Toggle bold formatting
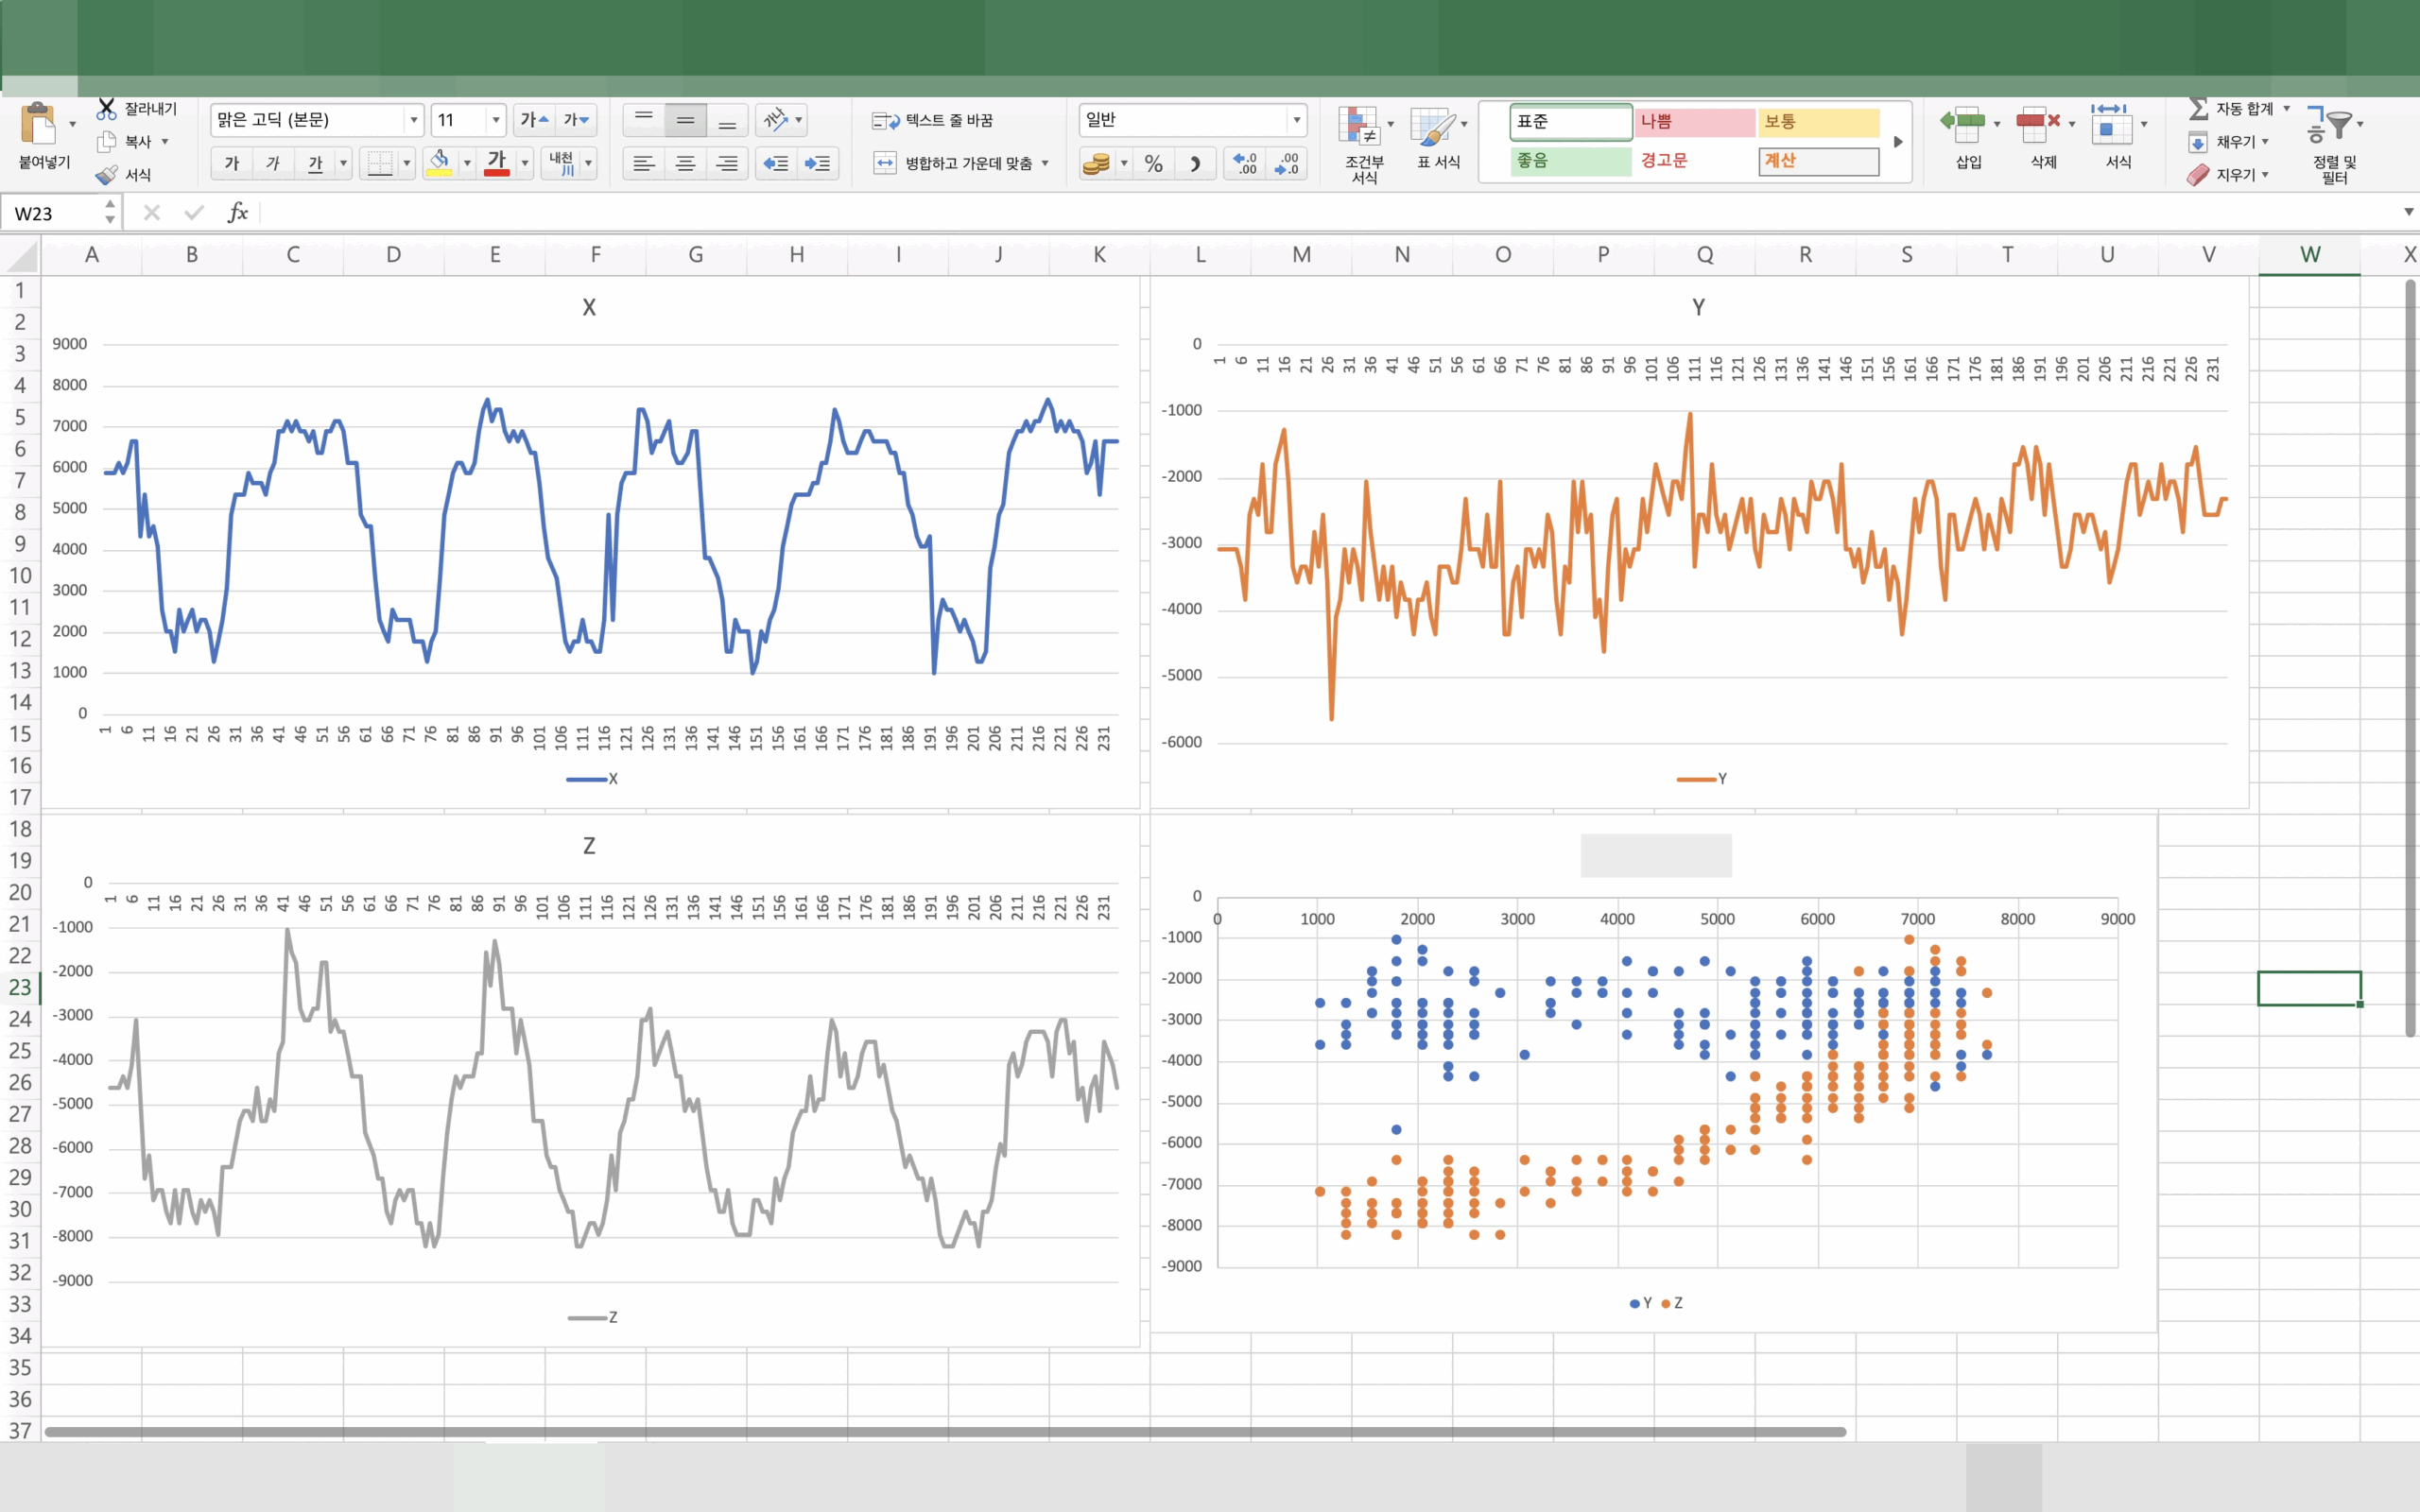 click(232, 163)
